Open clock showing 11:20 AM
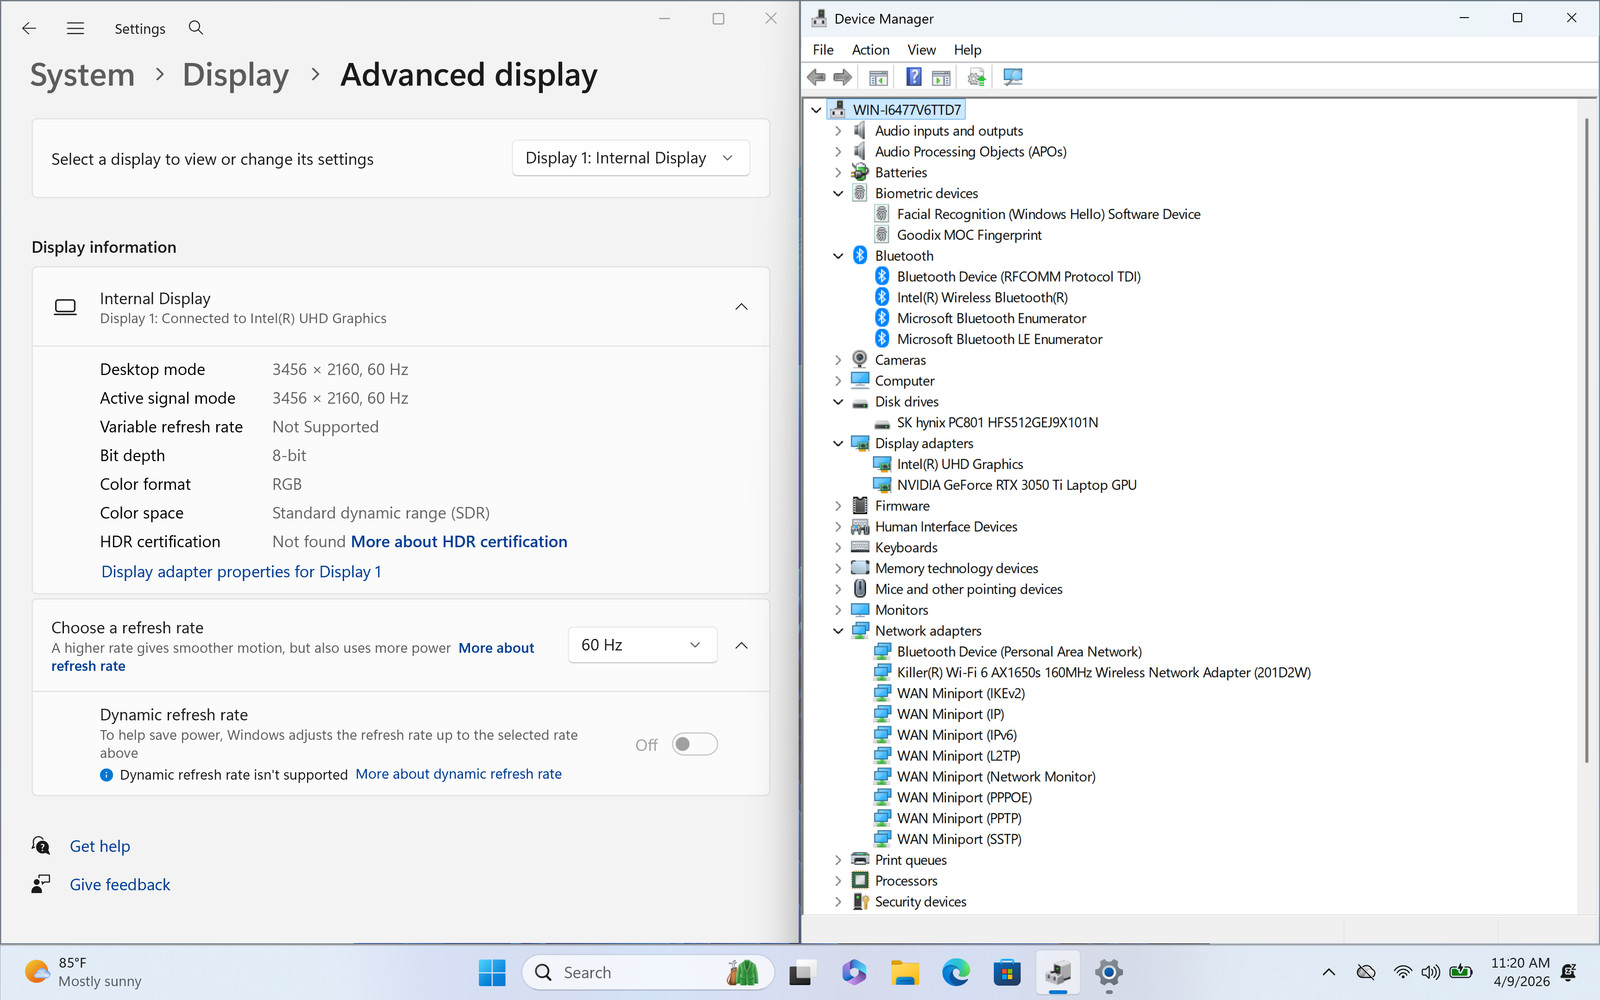This screenshot has height=1000, width=1600. click(x=1520, y=972)
